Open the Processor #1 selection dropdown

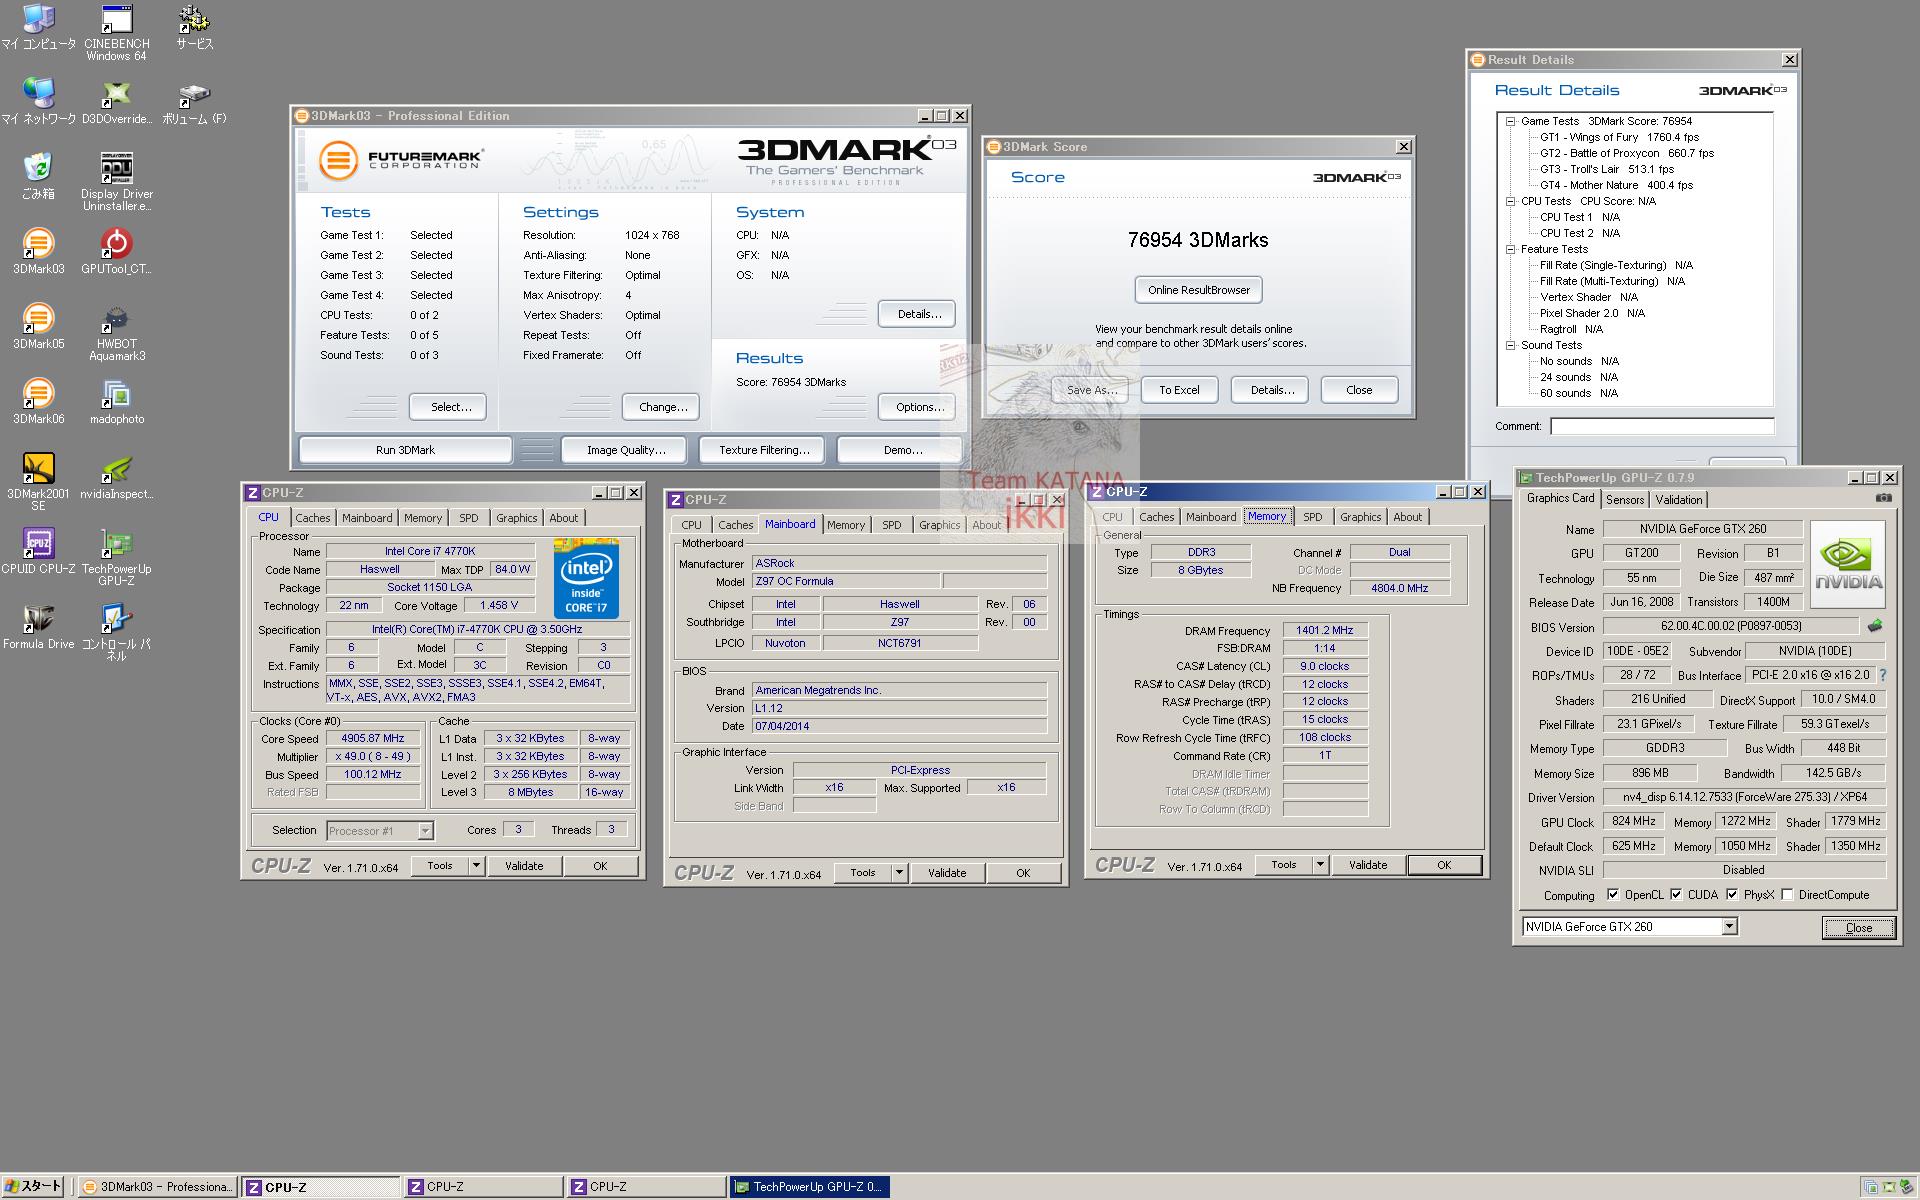[425, 831]
